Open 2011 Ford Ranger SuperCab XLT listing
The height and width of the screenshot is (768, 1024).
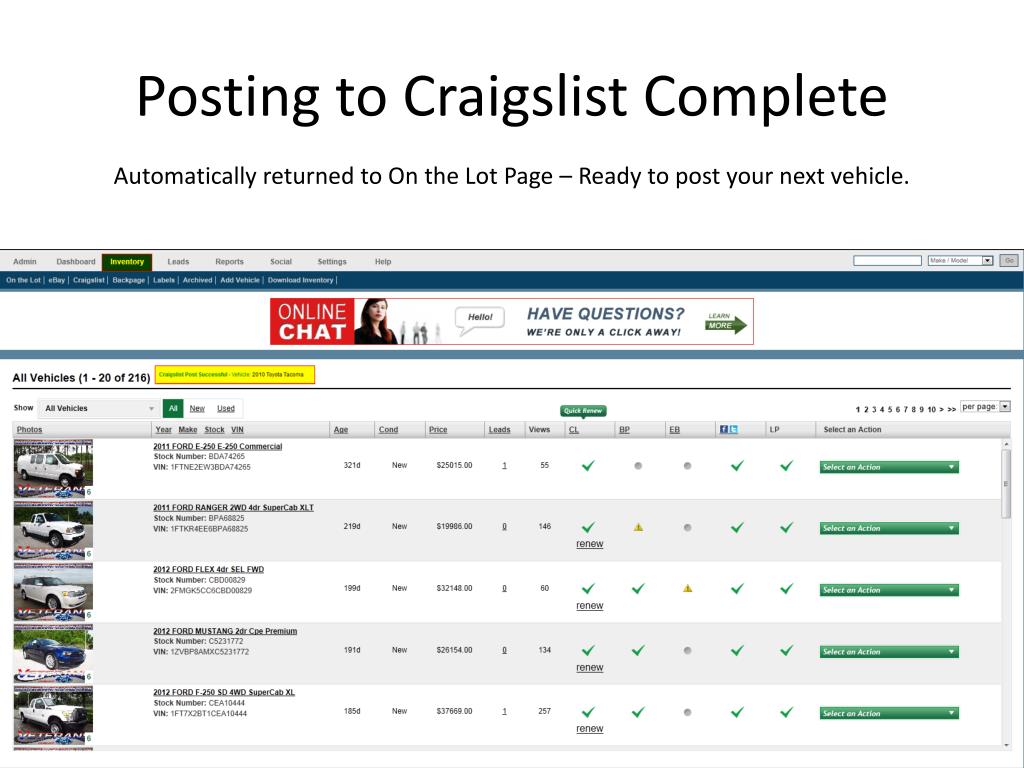[233, 507]
